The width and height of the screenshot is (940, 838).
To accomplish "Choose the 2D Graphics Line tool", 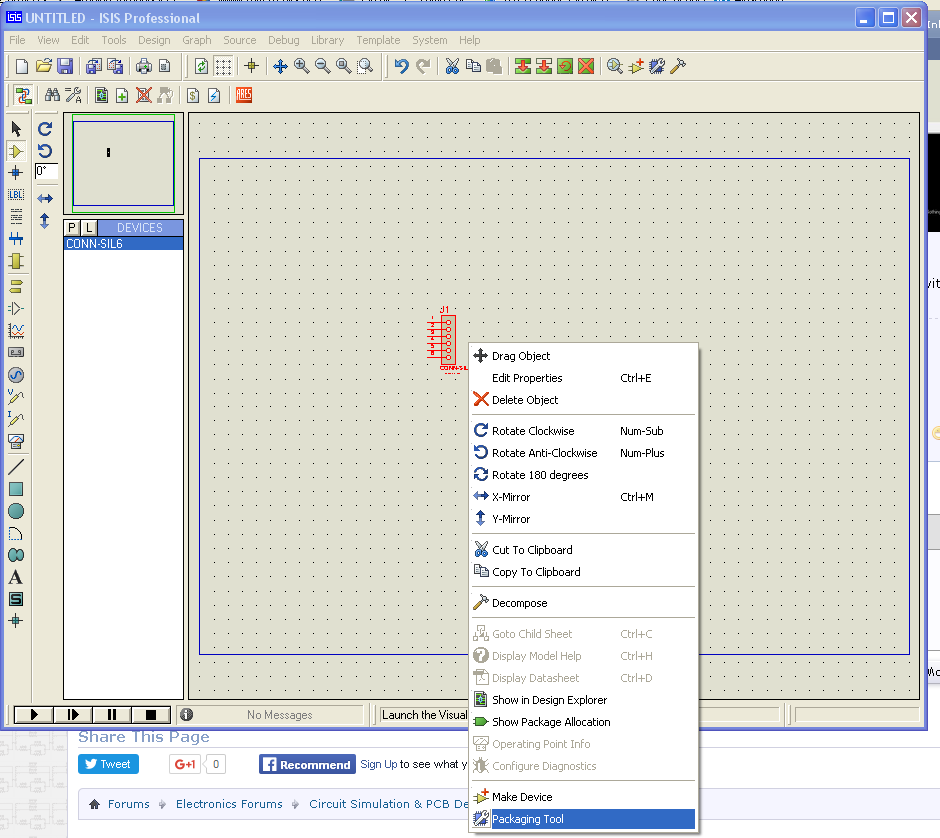I will (16, 466).
